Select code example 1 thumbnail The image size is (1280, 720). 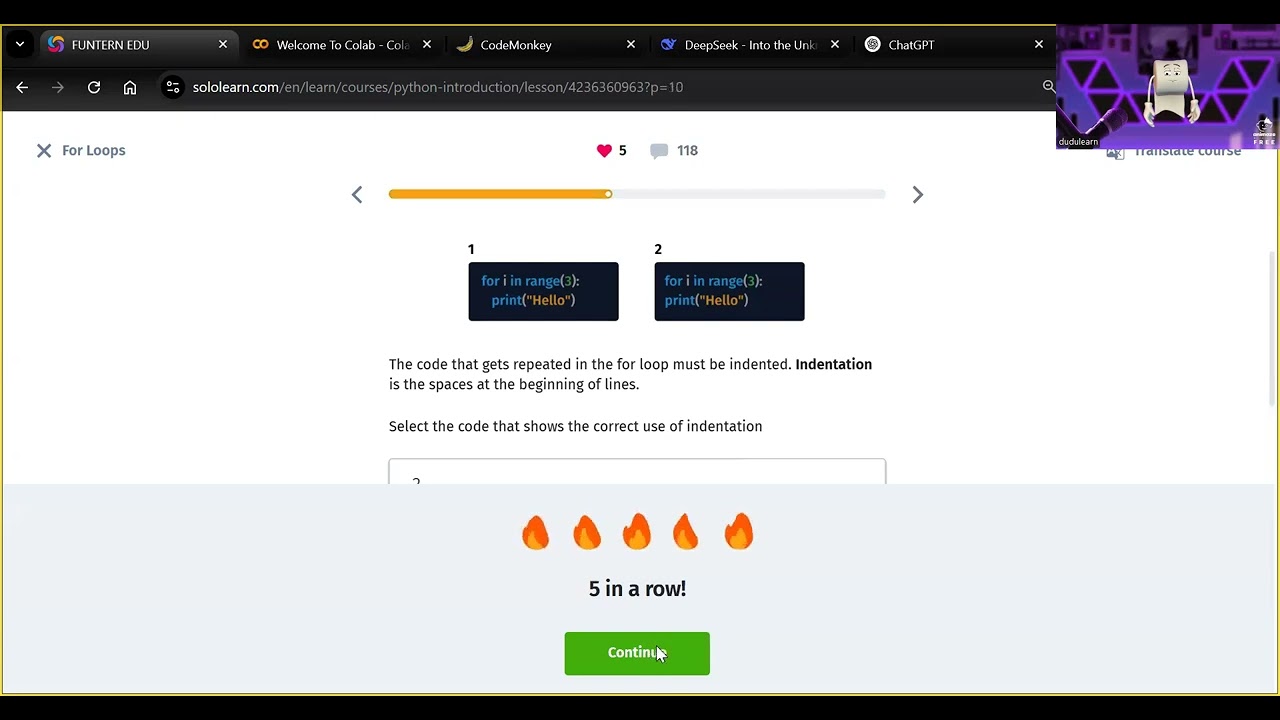pos(543,291)
